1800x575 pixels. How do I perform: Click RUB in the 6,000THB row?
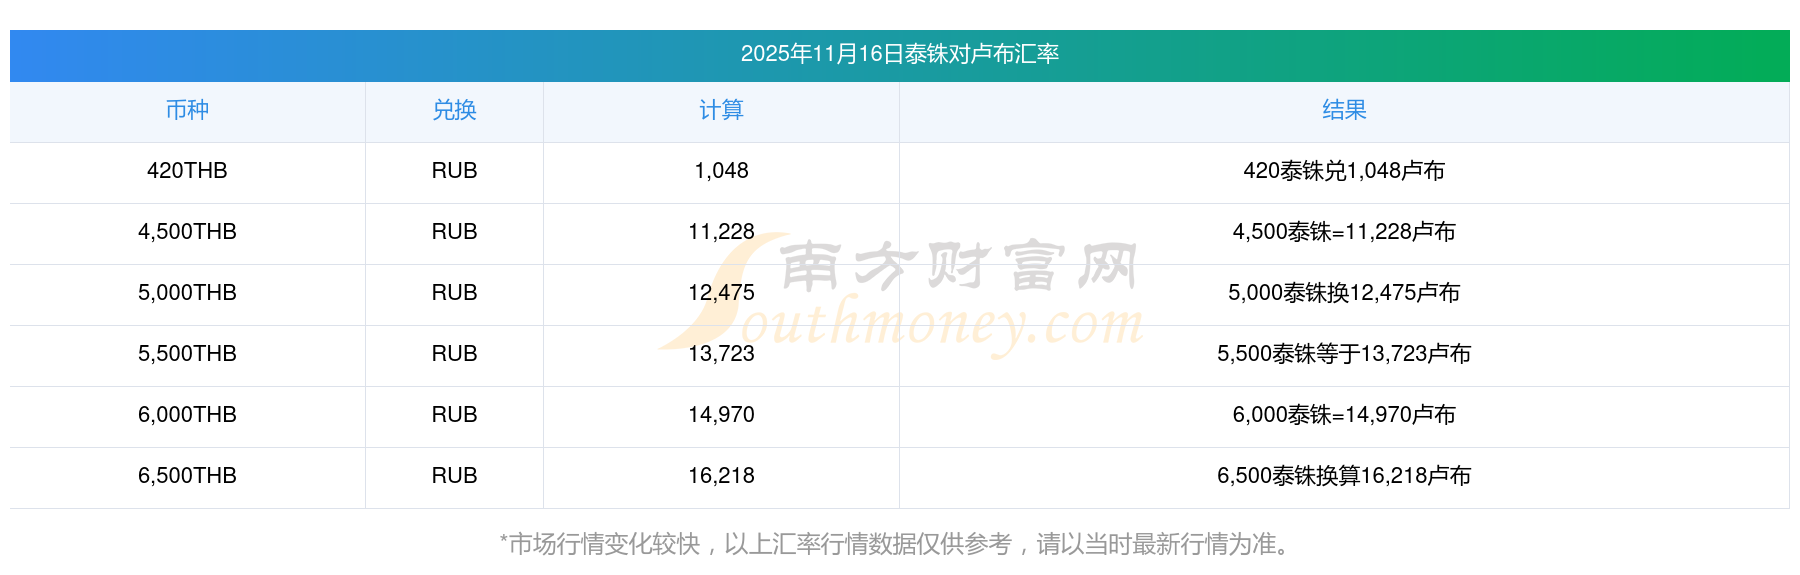click(x=454, y=415)
